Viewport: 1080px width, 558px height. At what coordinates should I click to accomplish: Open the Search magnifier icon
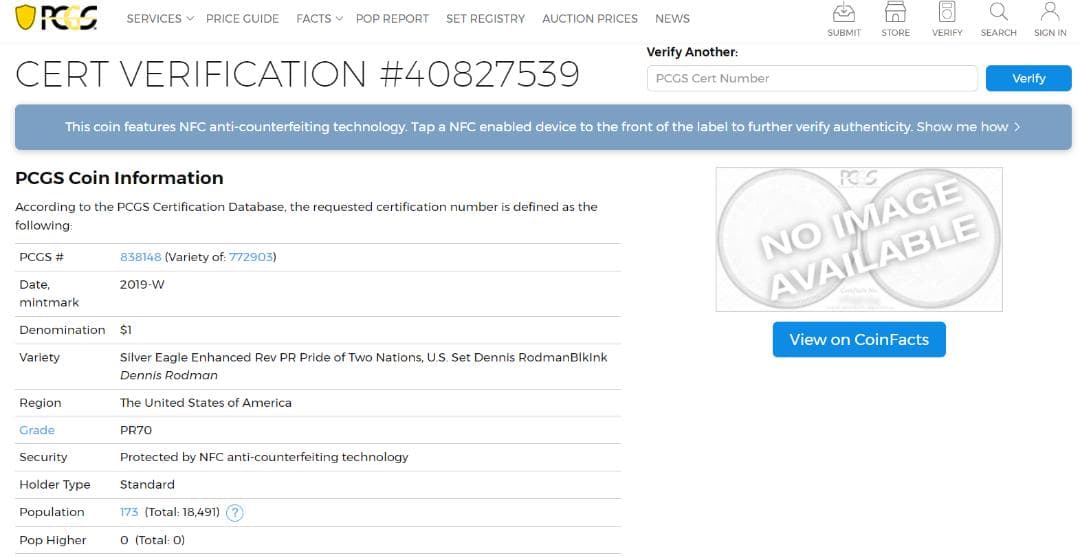998,14
